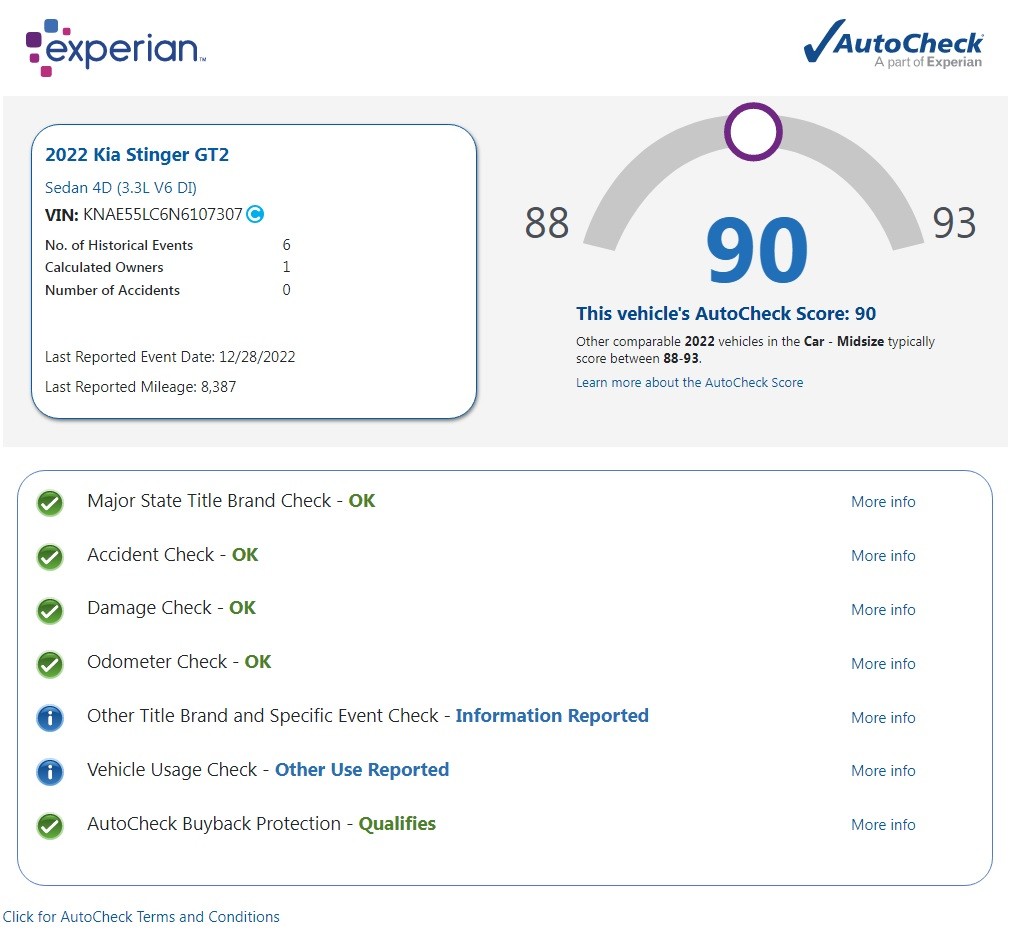This screenshot has height=937, width=1013.
Task: Click the Calculated Owners row
Action: click(168, 267)
